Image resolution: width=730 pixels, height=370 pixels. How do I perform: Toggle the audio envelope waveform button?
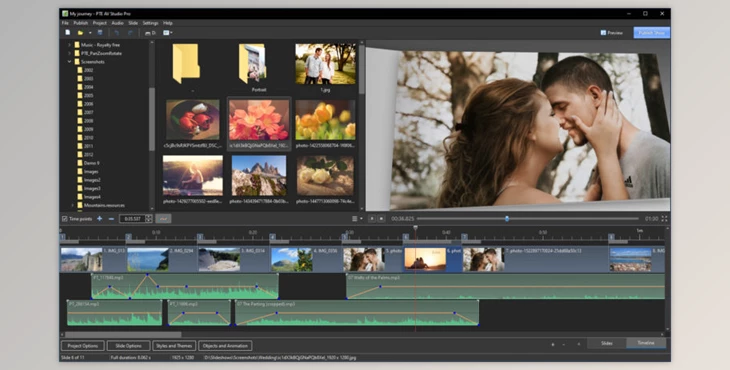tap(163, 218)
